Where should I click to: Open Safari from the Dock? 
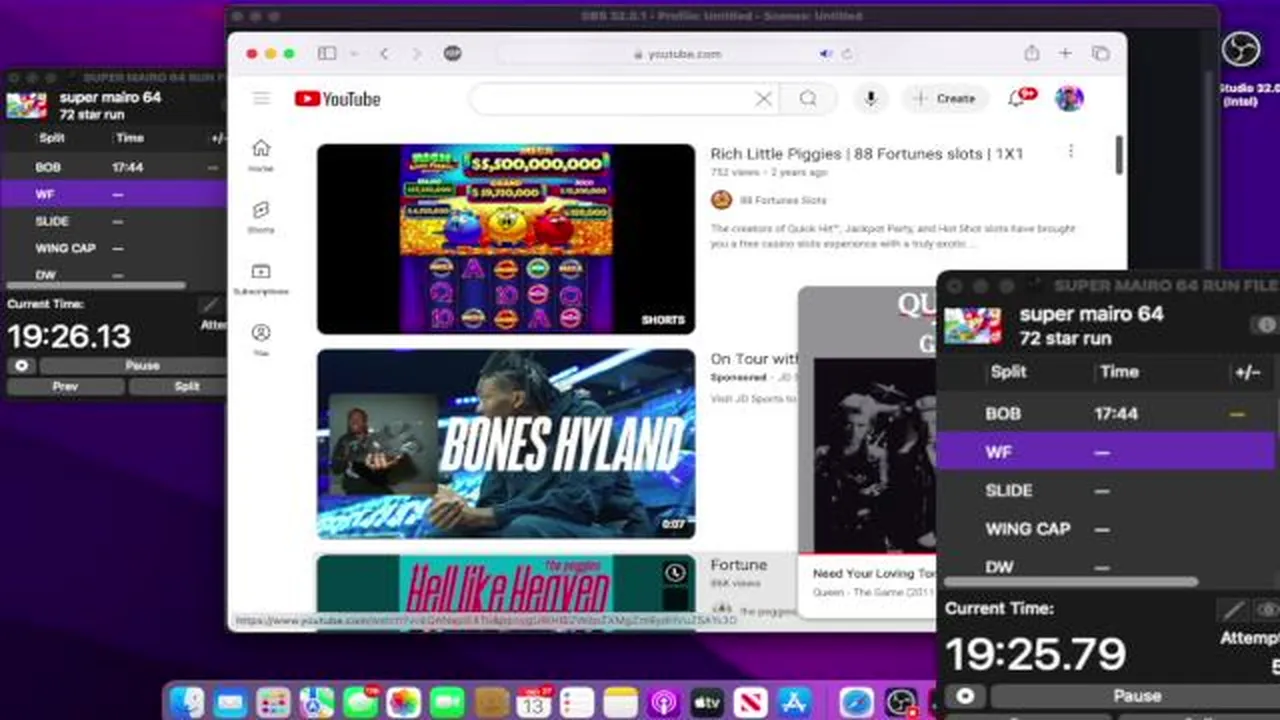tap(857, 702)
